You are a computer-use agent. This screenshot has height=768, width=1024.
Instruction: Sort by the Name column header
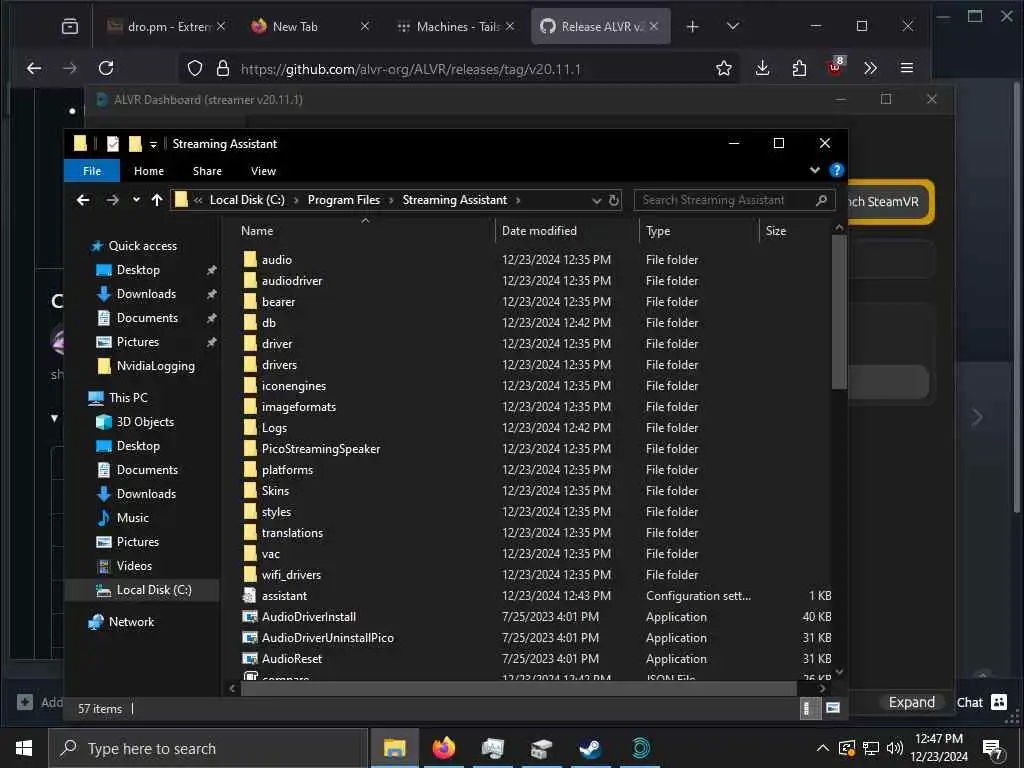coord(257,231)
